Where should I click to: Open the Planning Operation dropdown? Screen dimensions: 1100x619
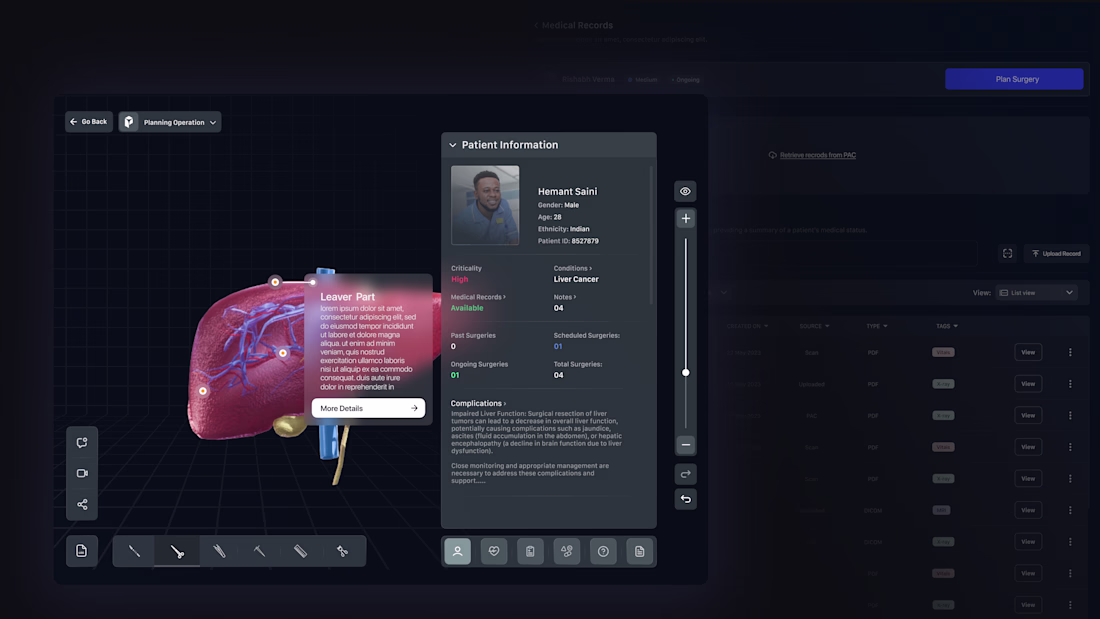(170, 122)
